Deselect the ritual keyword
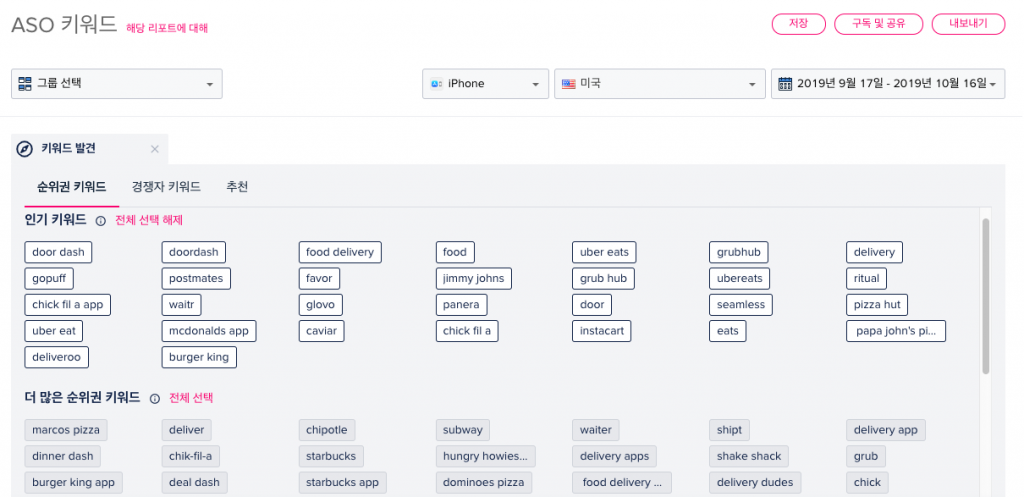 point(867,278)
